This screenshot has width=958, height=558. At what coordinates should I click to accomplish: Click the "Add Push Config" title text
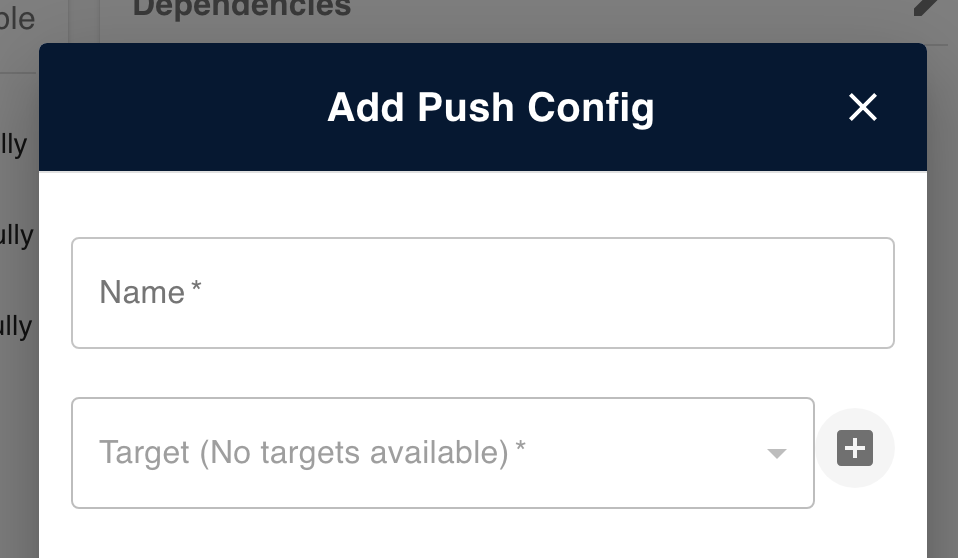(490, 107)
